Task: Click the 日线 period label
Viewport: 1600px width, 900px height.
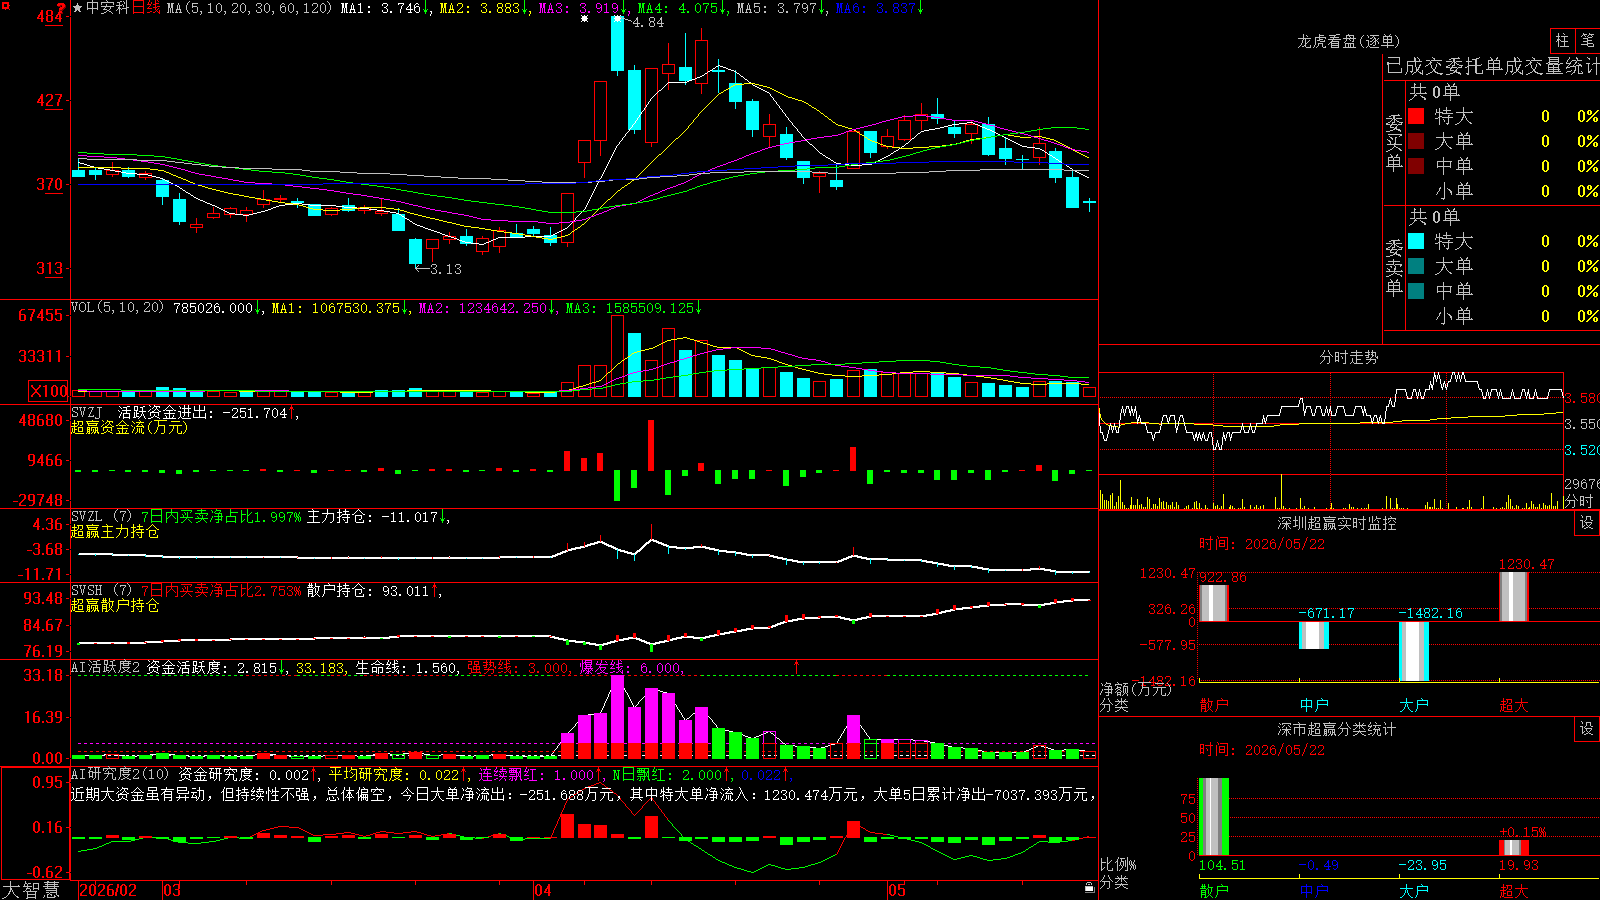Action: point(146,8)
